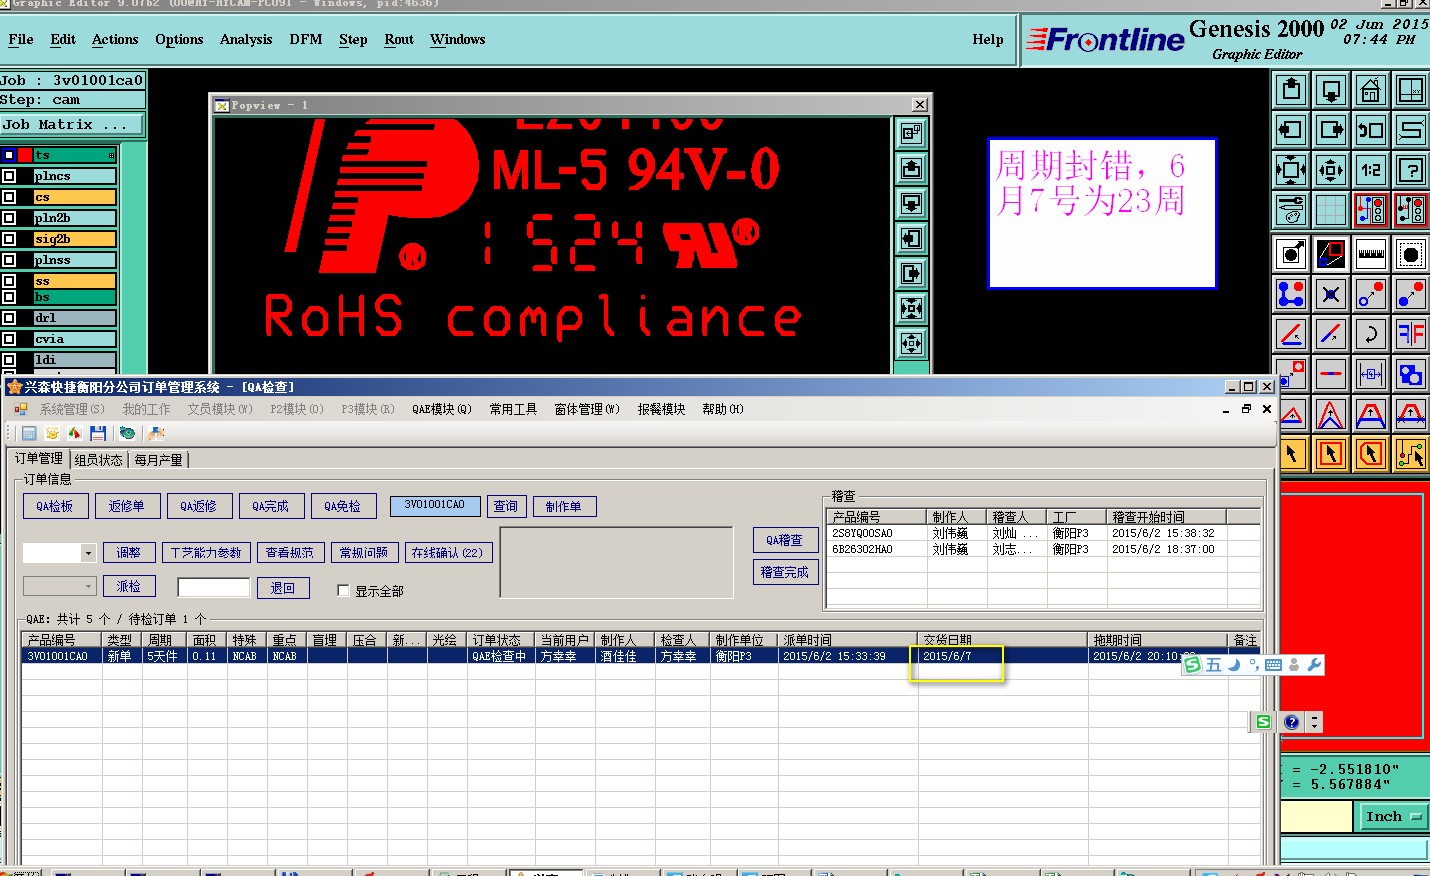Click the 查询 button
The image size is (1430, 876).
click(506, 506)
